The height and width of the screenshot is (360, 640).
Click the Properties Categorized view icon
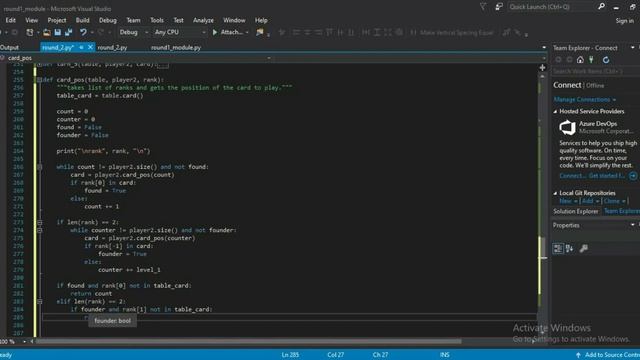(x=558, y=249)
